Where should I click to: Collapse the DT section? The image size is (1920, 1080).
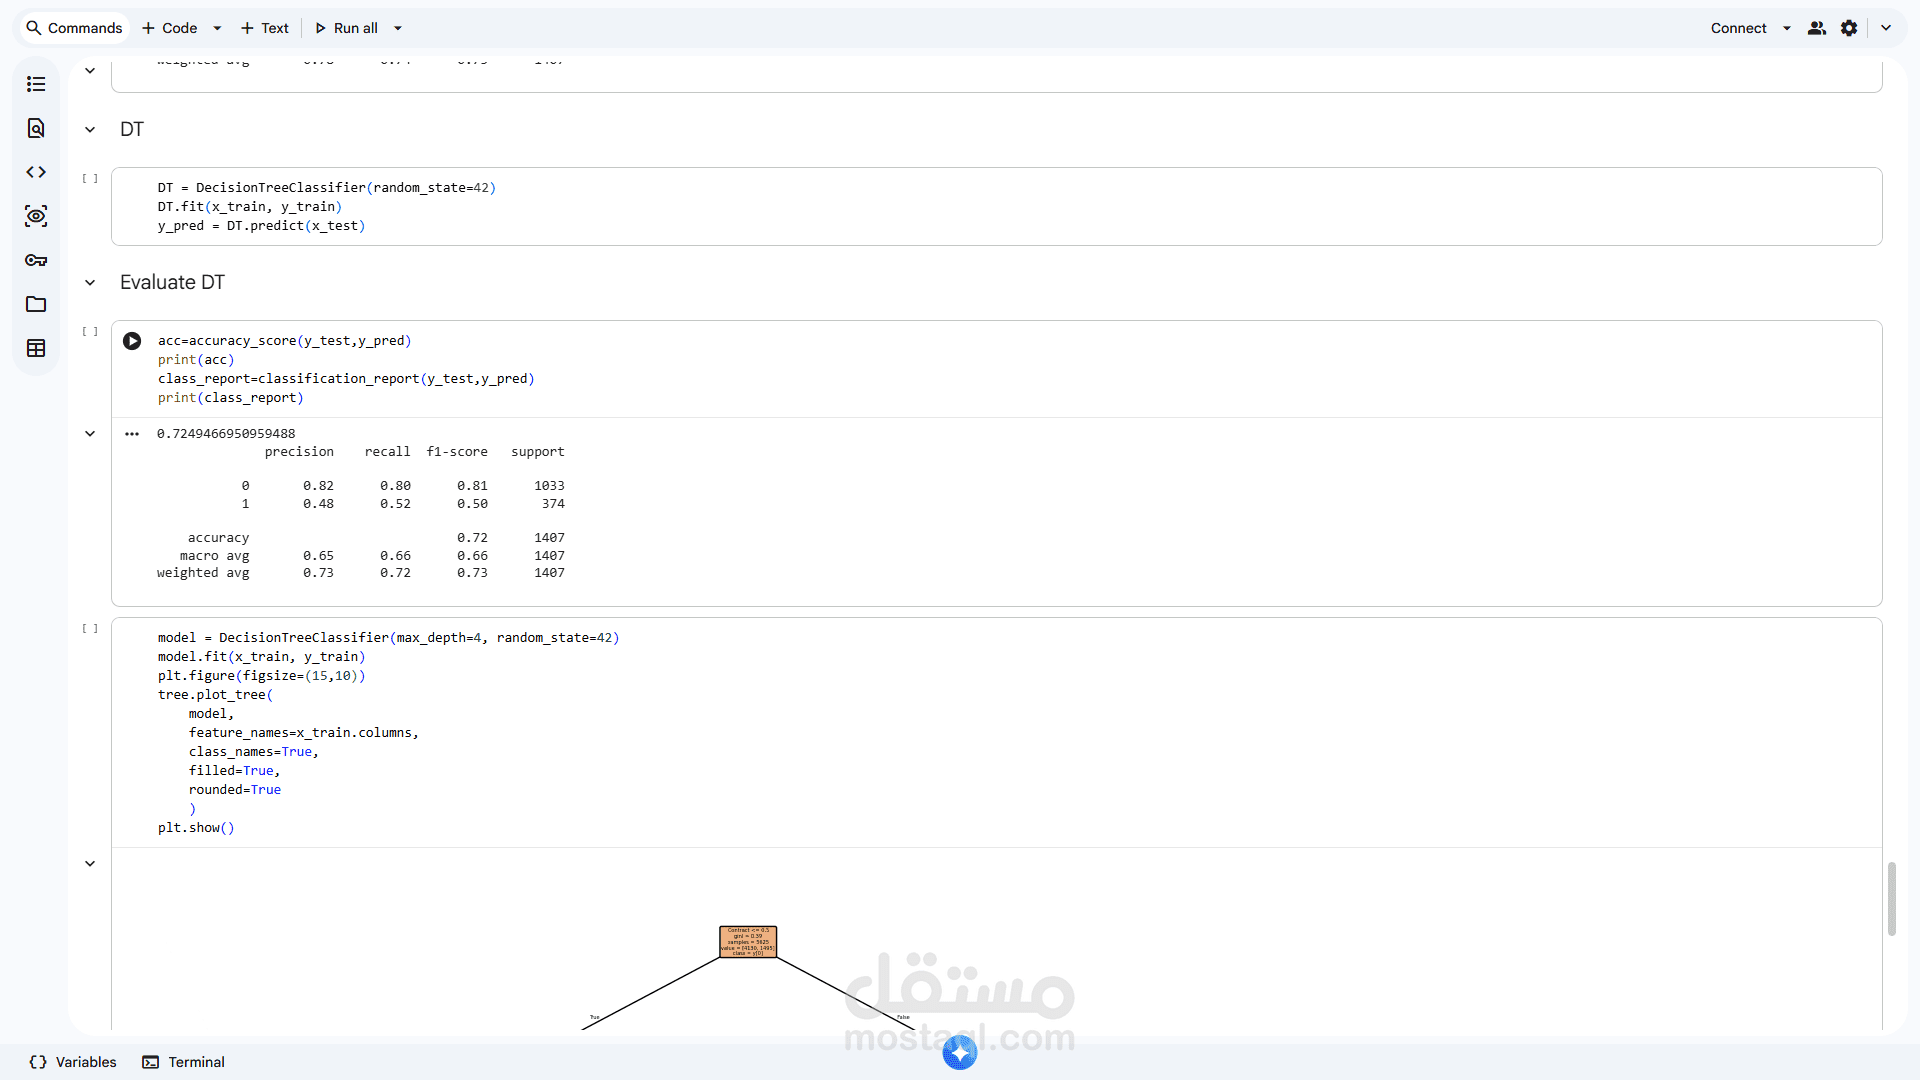(90, 130)
